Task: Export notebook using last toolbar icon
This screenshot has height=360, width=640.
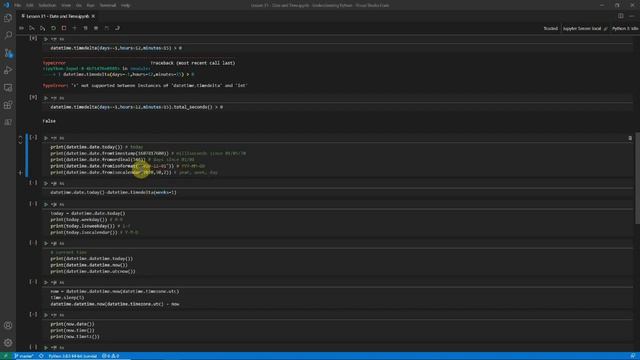Action: [117, 28]
